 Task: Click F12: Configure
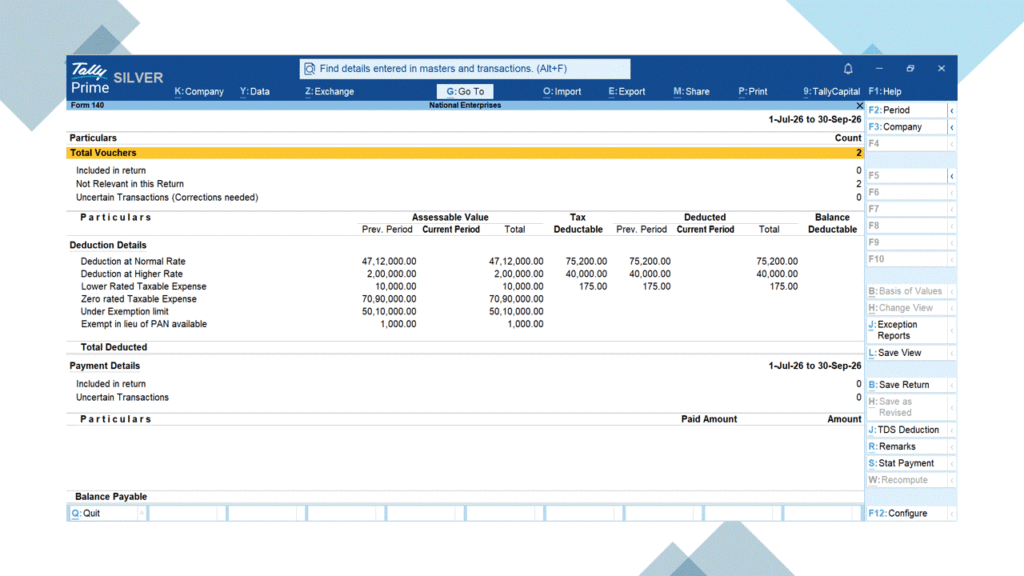pyautogui.click(x=906, y=513)
